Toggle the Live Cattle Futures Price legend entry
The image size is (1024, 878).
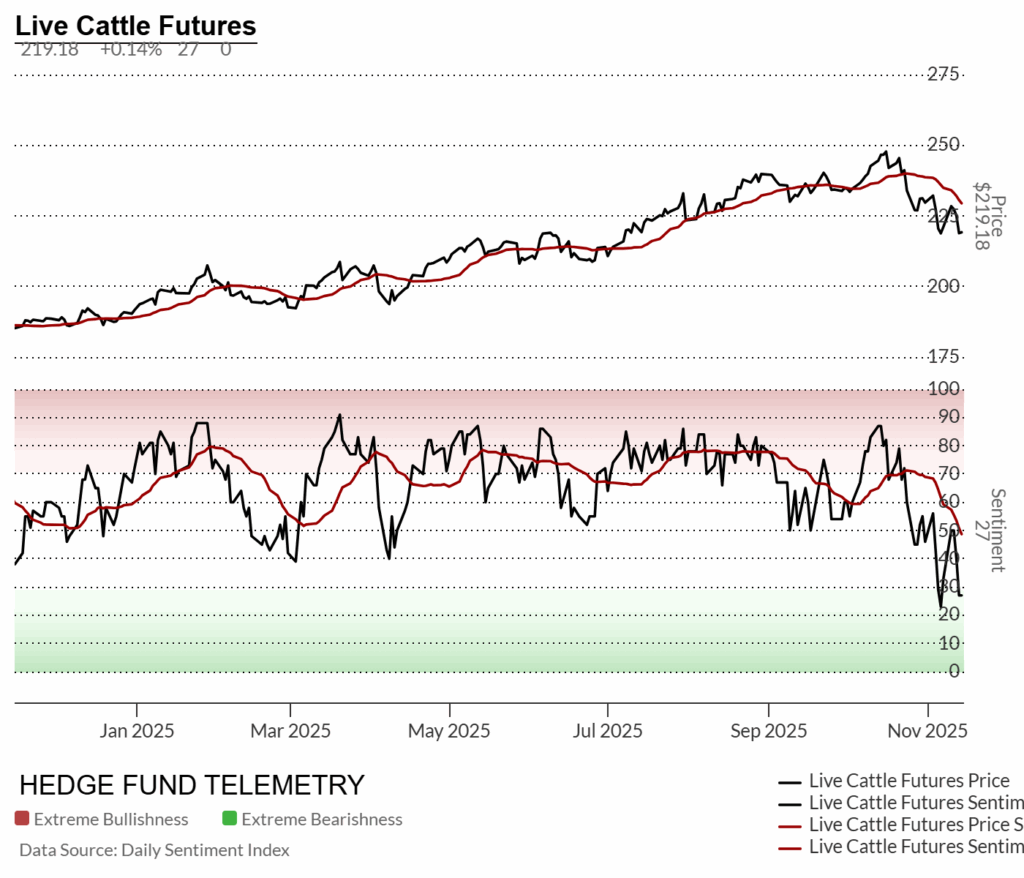[x=908, y=781]
